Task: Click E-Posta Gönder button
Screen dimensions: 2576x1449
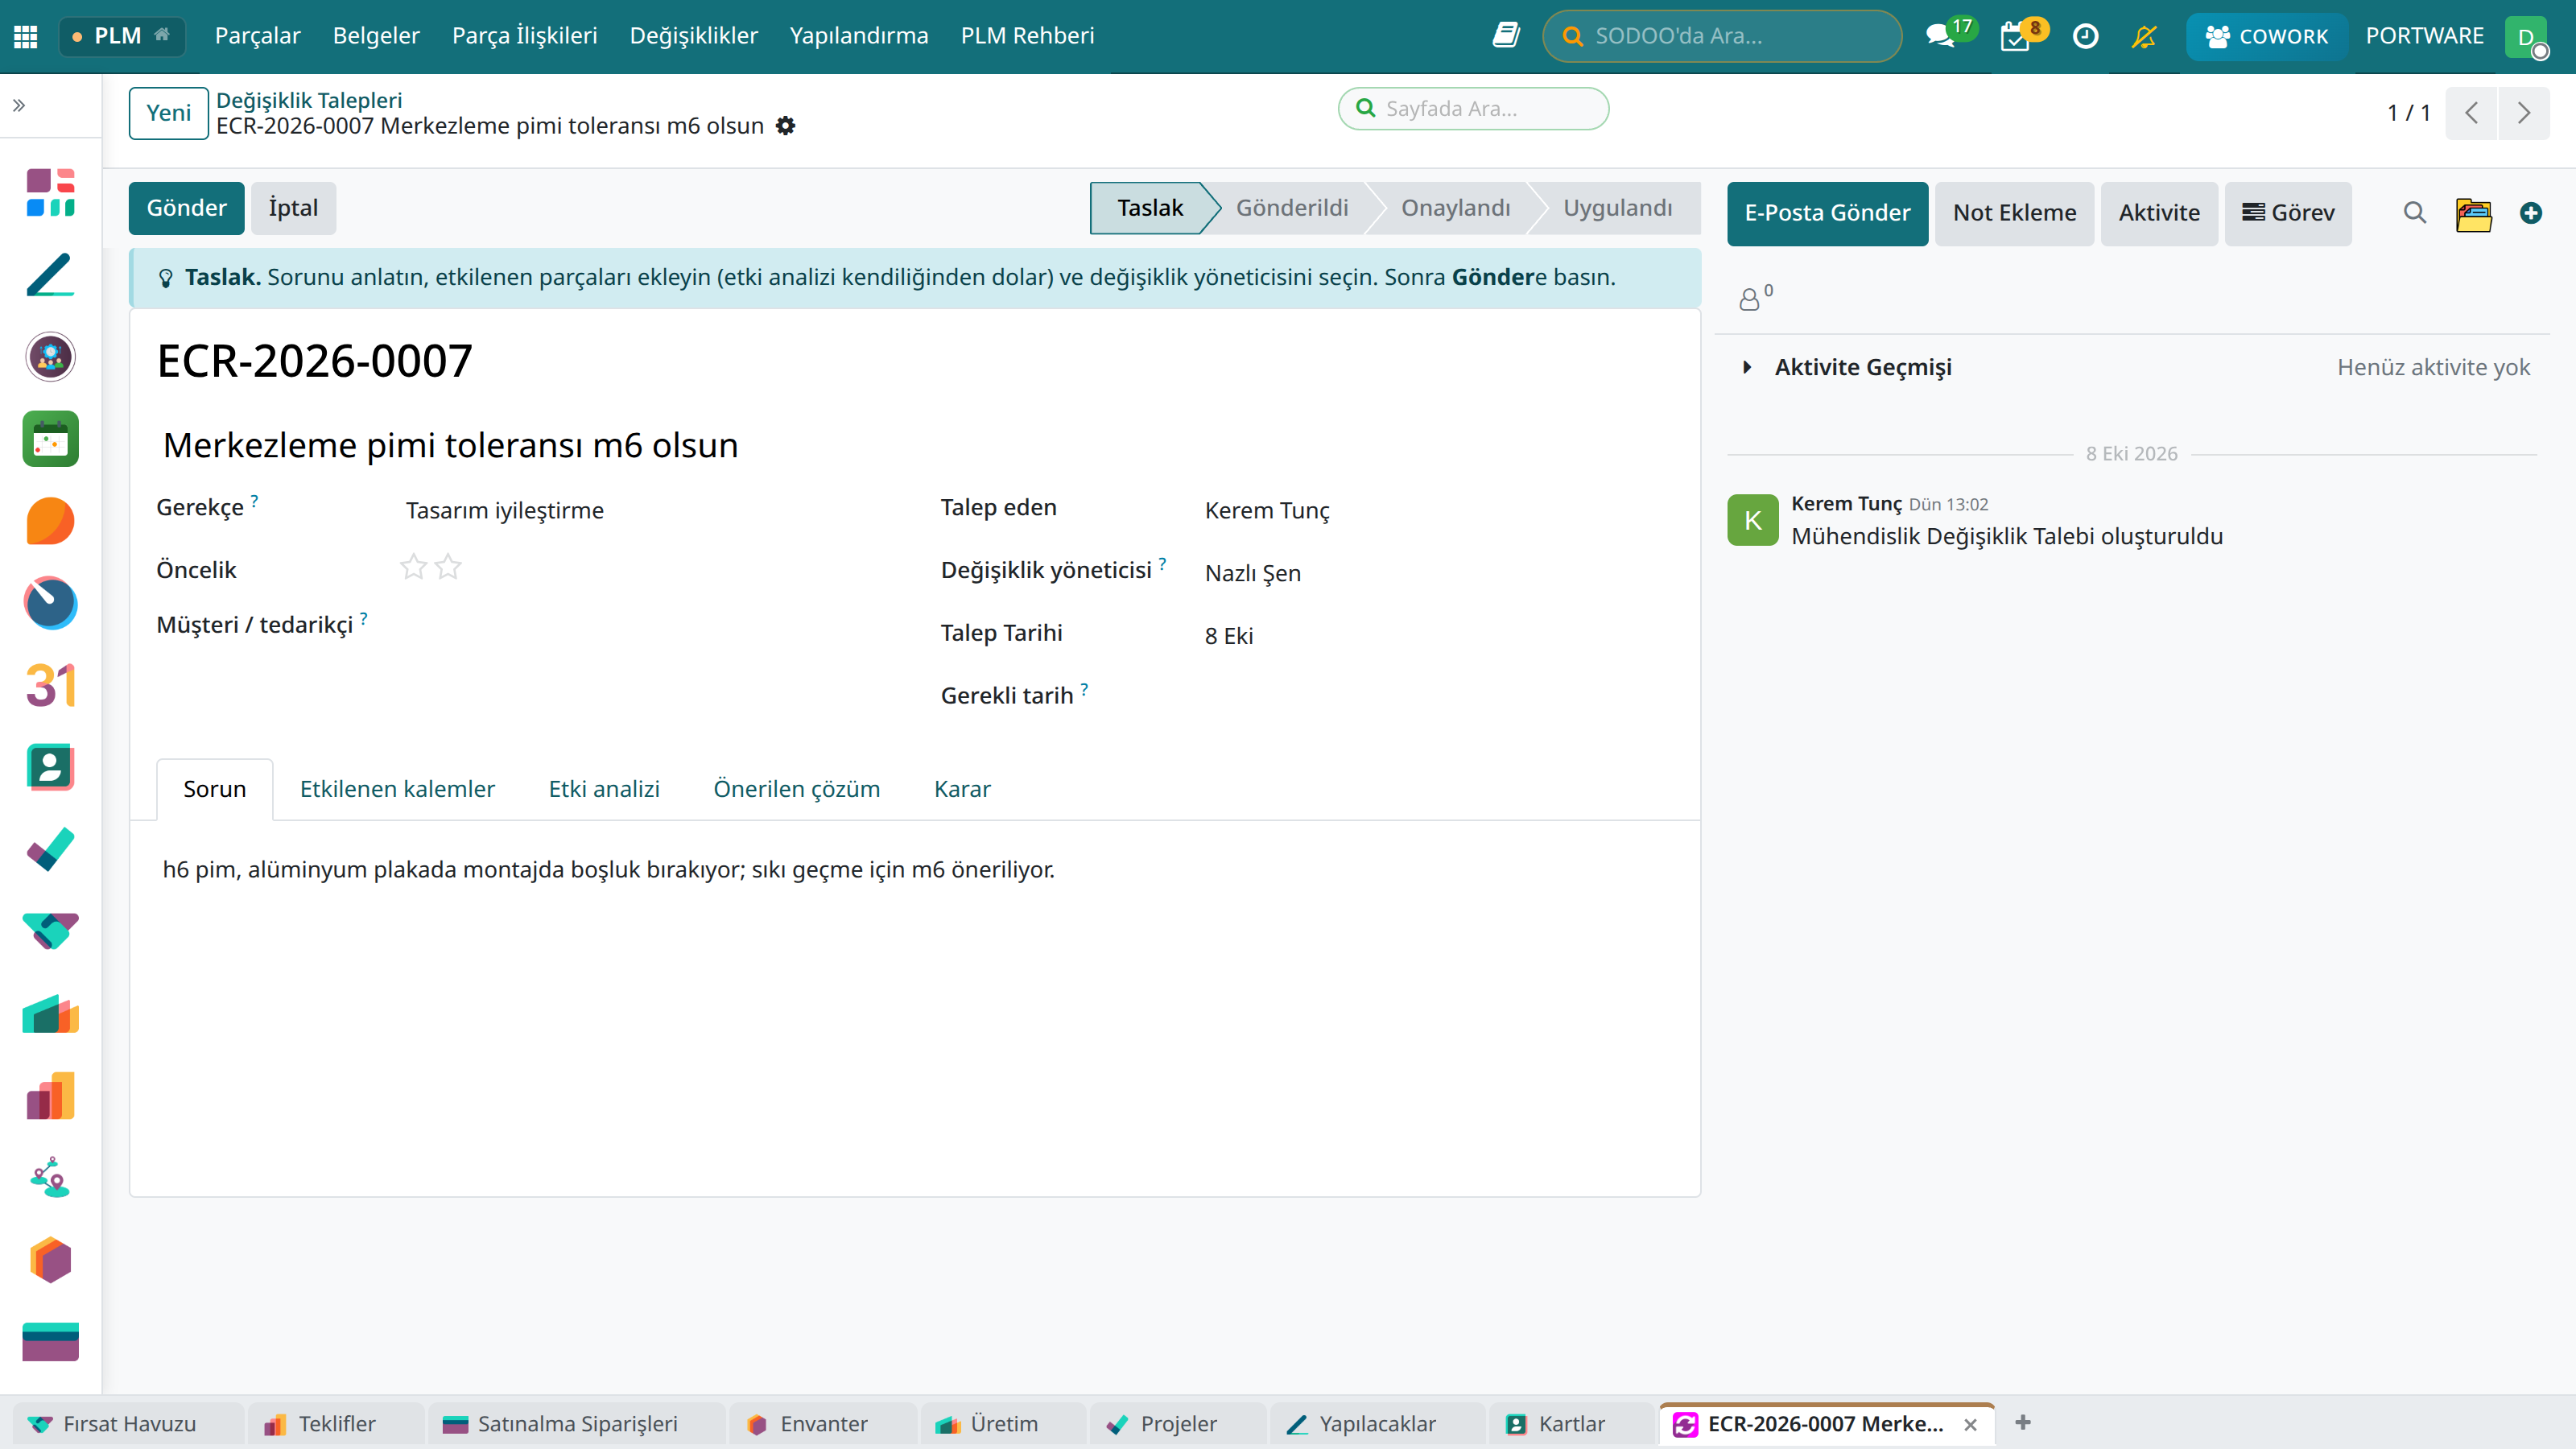Action: click(1827, 213)
